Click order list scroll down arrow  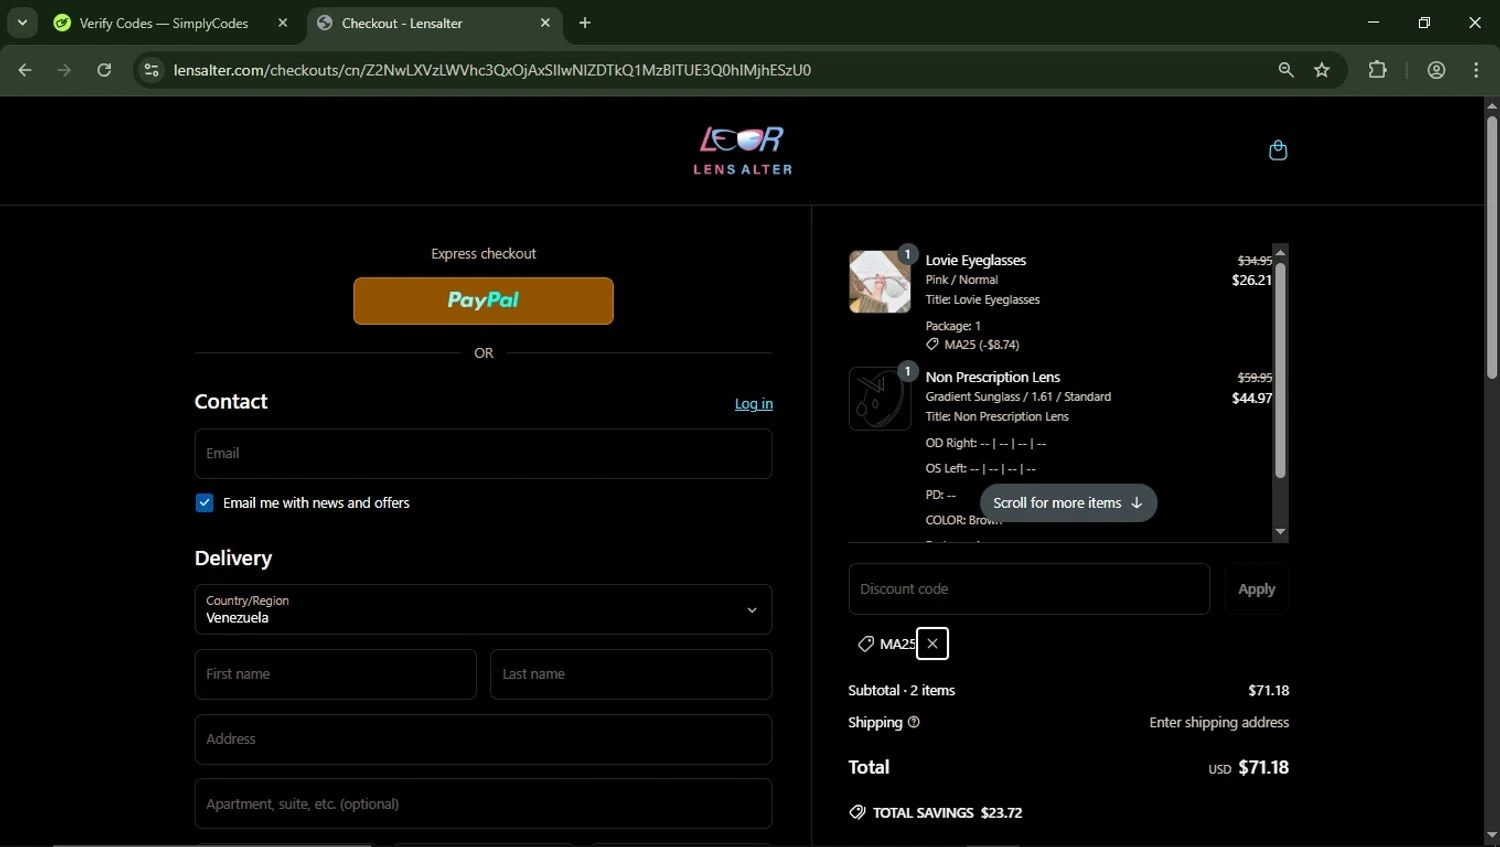(x=1280, y=532)
